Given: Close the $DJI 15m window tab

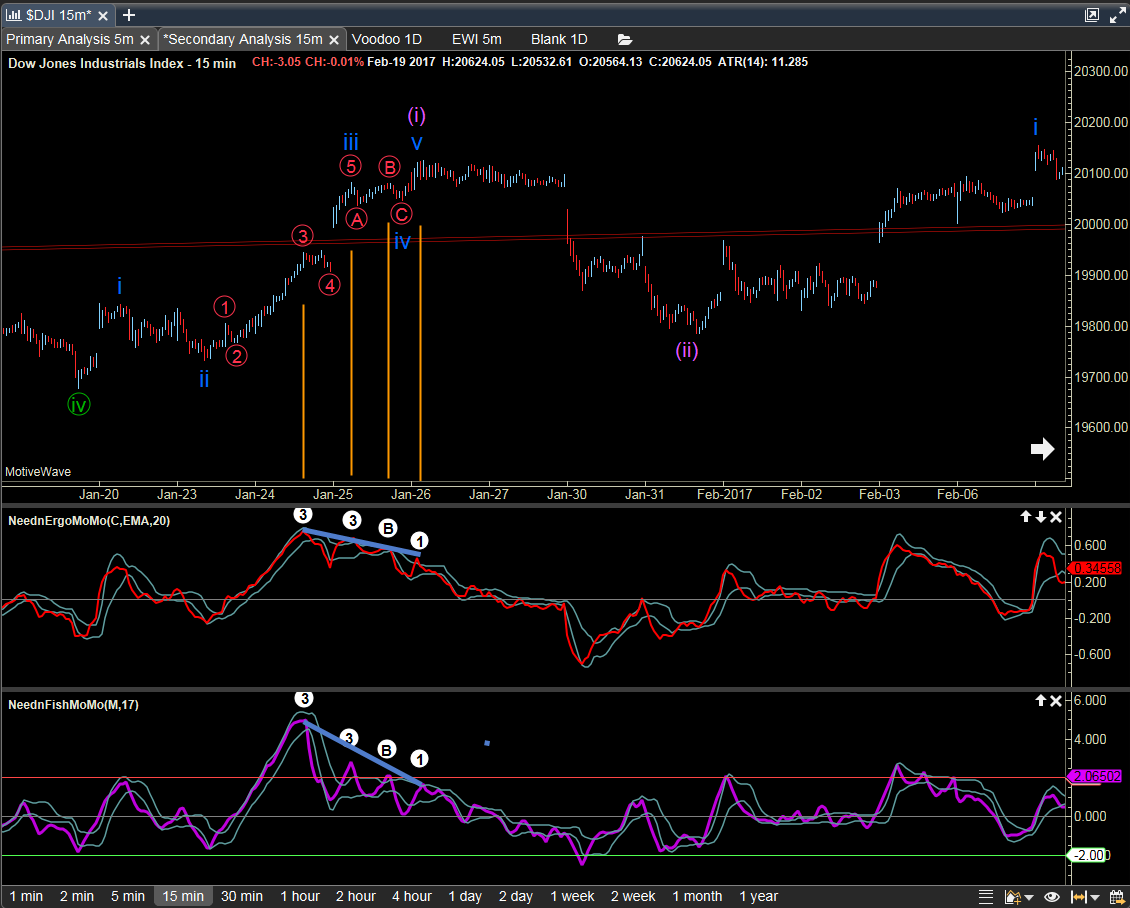Looking at the screenshot, I should [x=105, y=15].
